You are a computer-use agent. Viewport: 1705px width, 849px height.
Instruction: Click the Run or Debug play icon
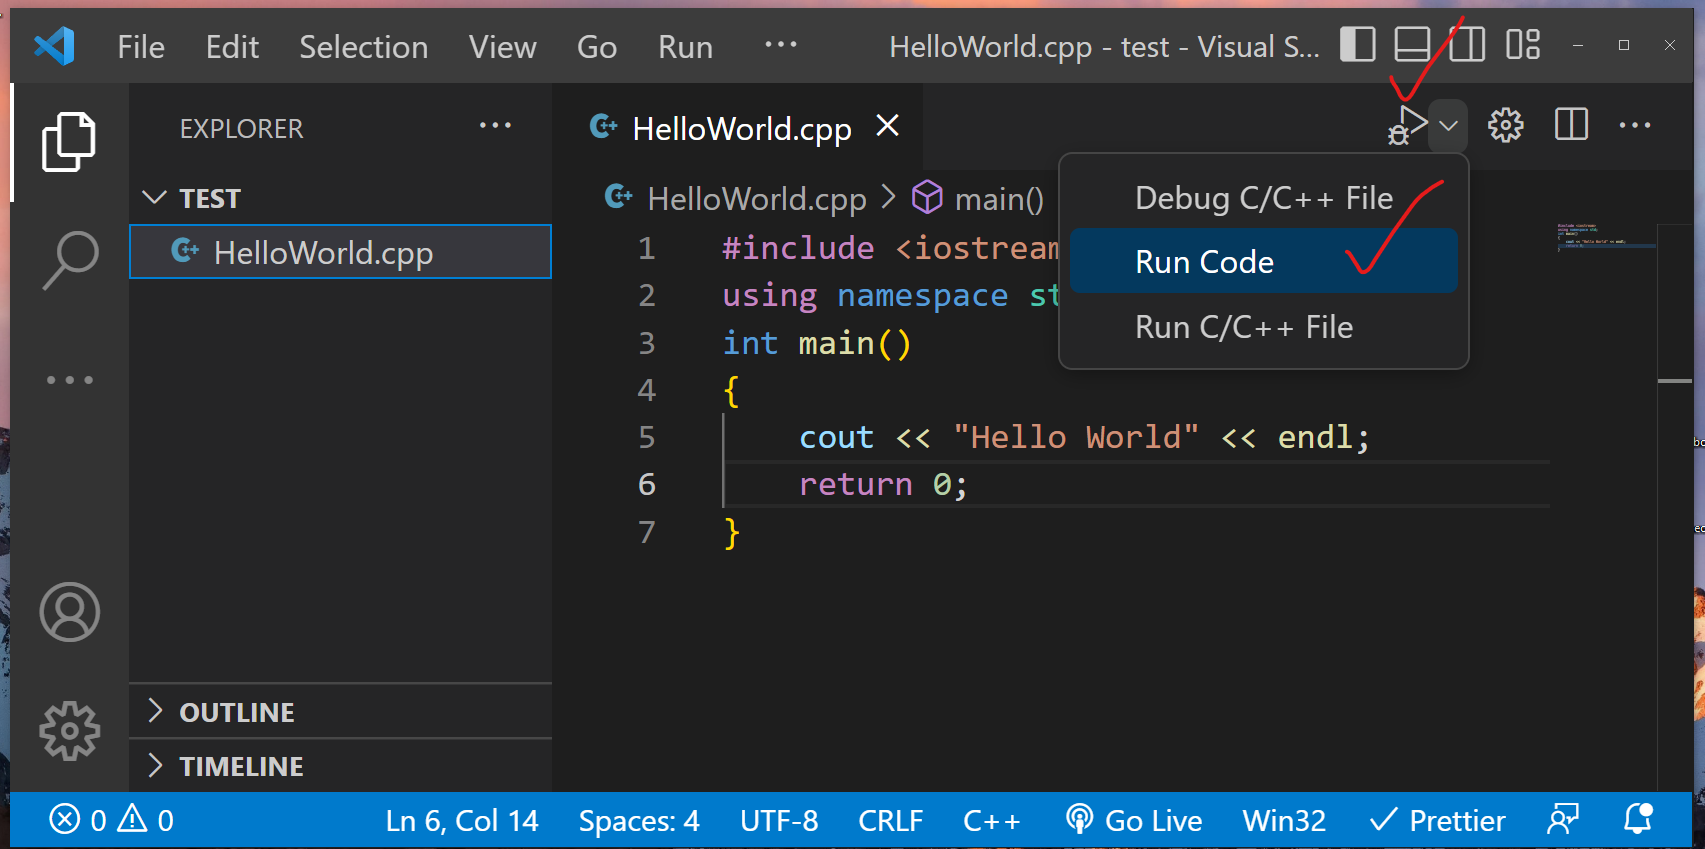[1408, 126]
